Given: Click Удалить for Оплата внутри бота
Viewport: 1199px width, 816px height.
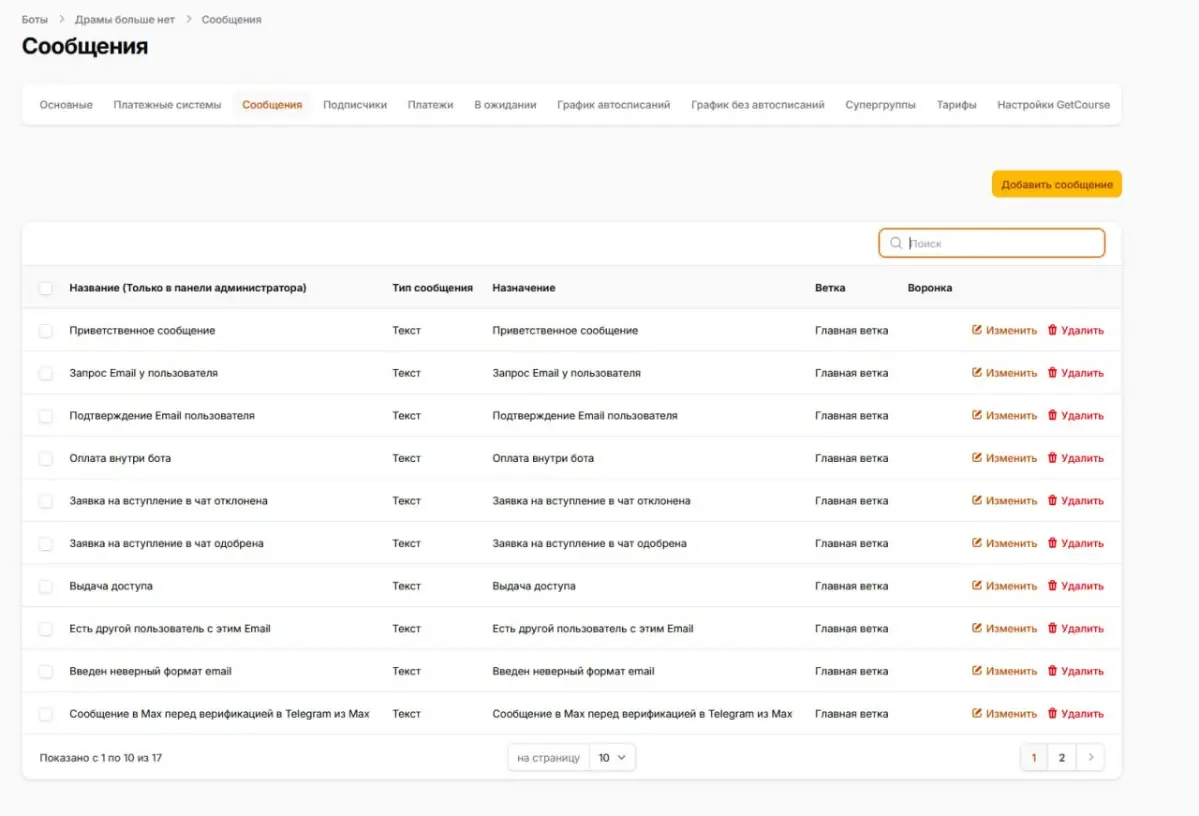Looking at the screenshot, I should click(x=1075, y=458).
